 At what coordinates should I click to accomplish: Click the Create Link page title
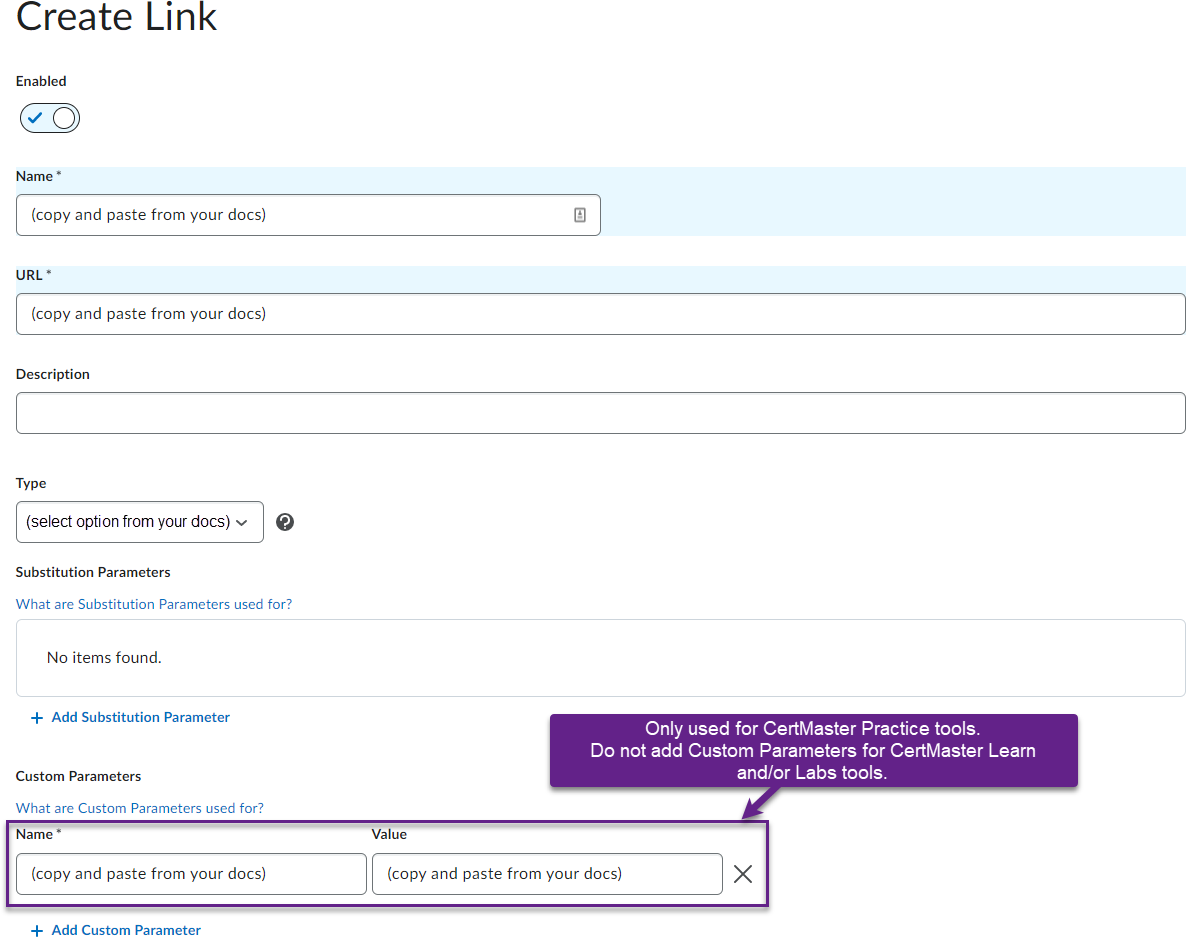point(116,17)
